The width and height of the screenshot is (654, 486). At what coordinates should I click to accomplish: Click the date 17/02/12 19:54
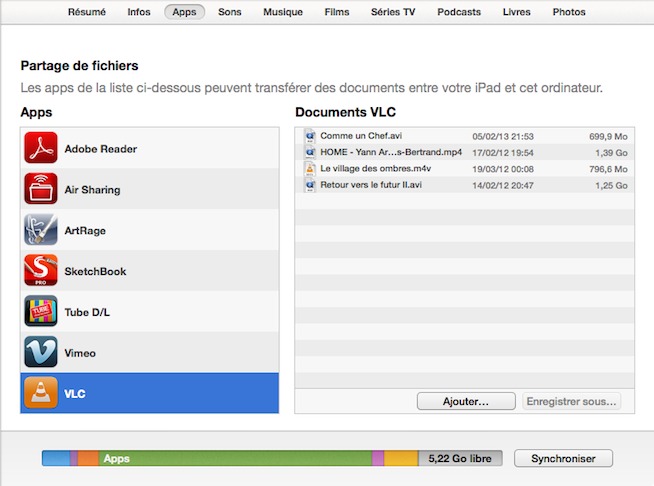pos(503,153)
